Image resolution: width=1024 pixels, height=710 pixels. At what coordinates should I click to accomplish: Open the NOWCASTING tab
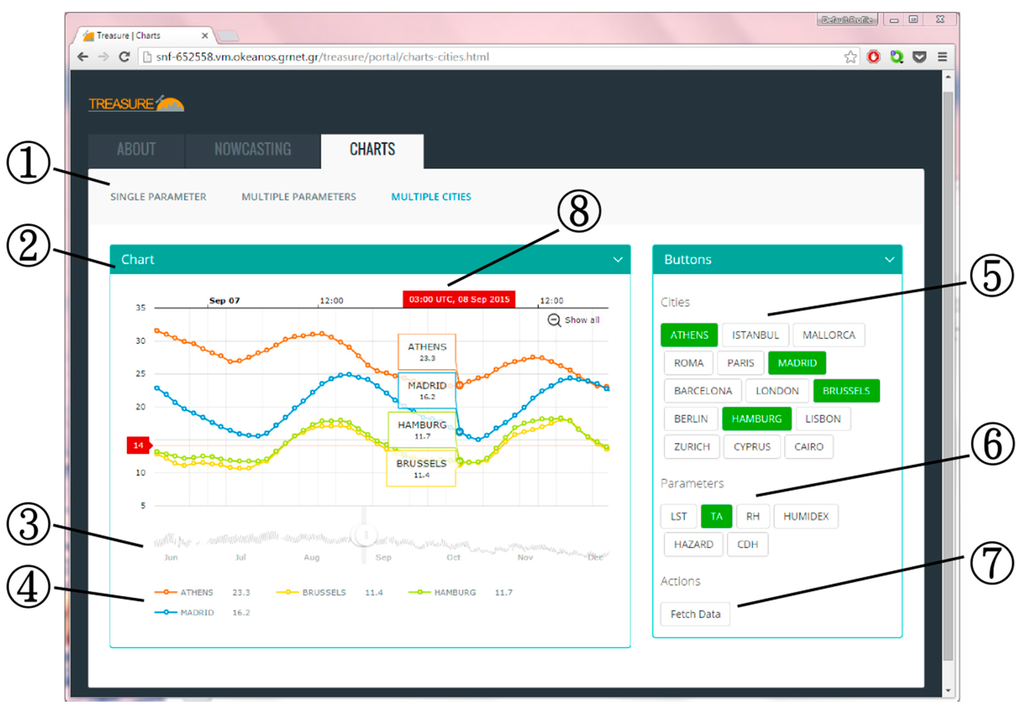coord(253,150)
